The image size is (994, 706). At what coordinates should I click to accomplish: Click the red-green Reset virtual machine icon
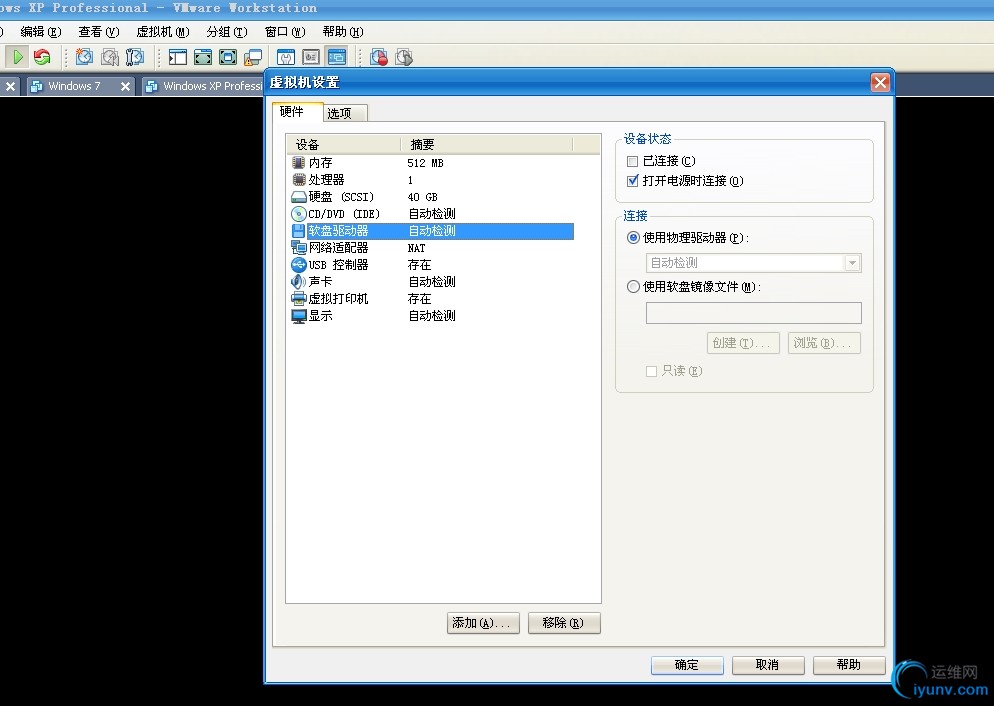(x=42, y=57)
